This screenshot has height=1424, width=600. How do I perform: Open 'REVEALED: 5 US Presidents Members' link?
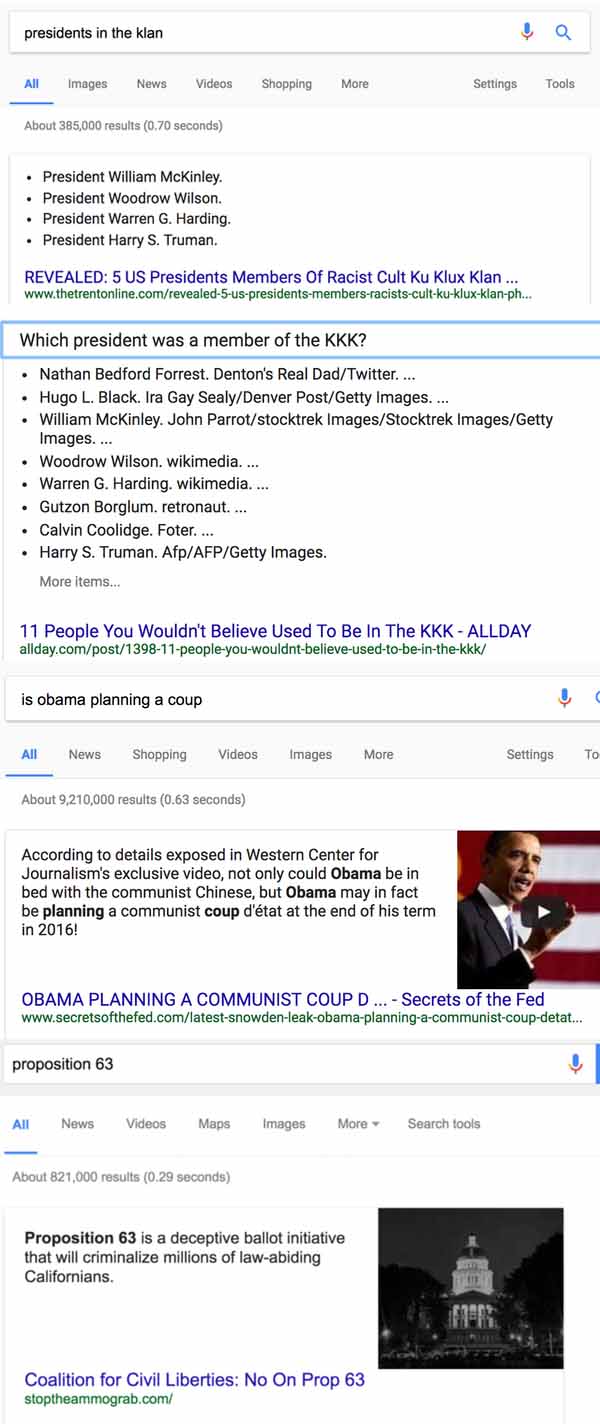pos(271,277)
